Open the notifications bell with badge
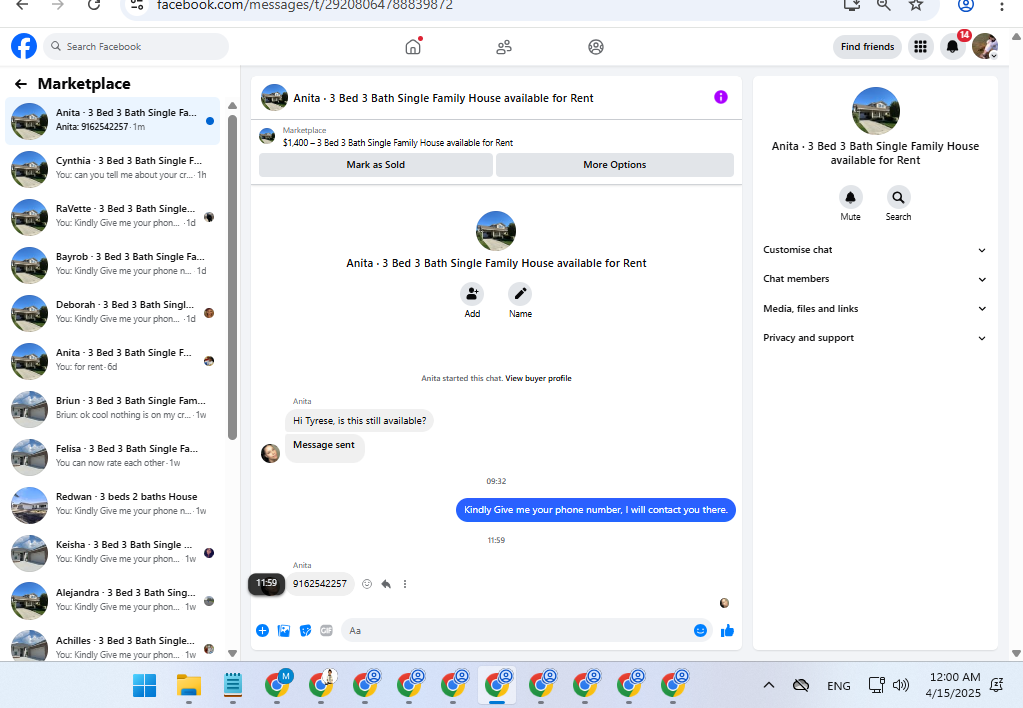This screenshot has height=708, width=1023. [x=953, y=46]
